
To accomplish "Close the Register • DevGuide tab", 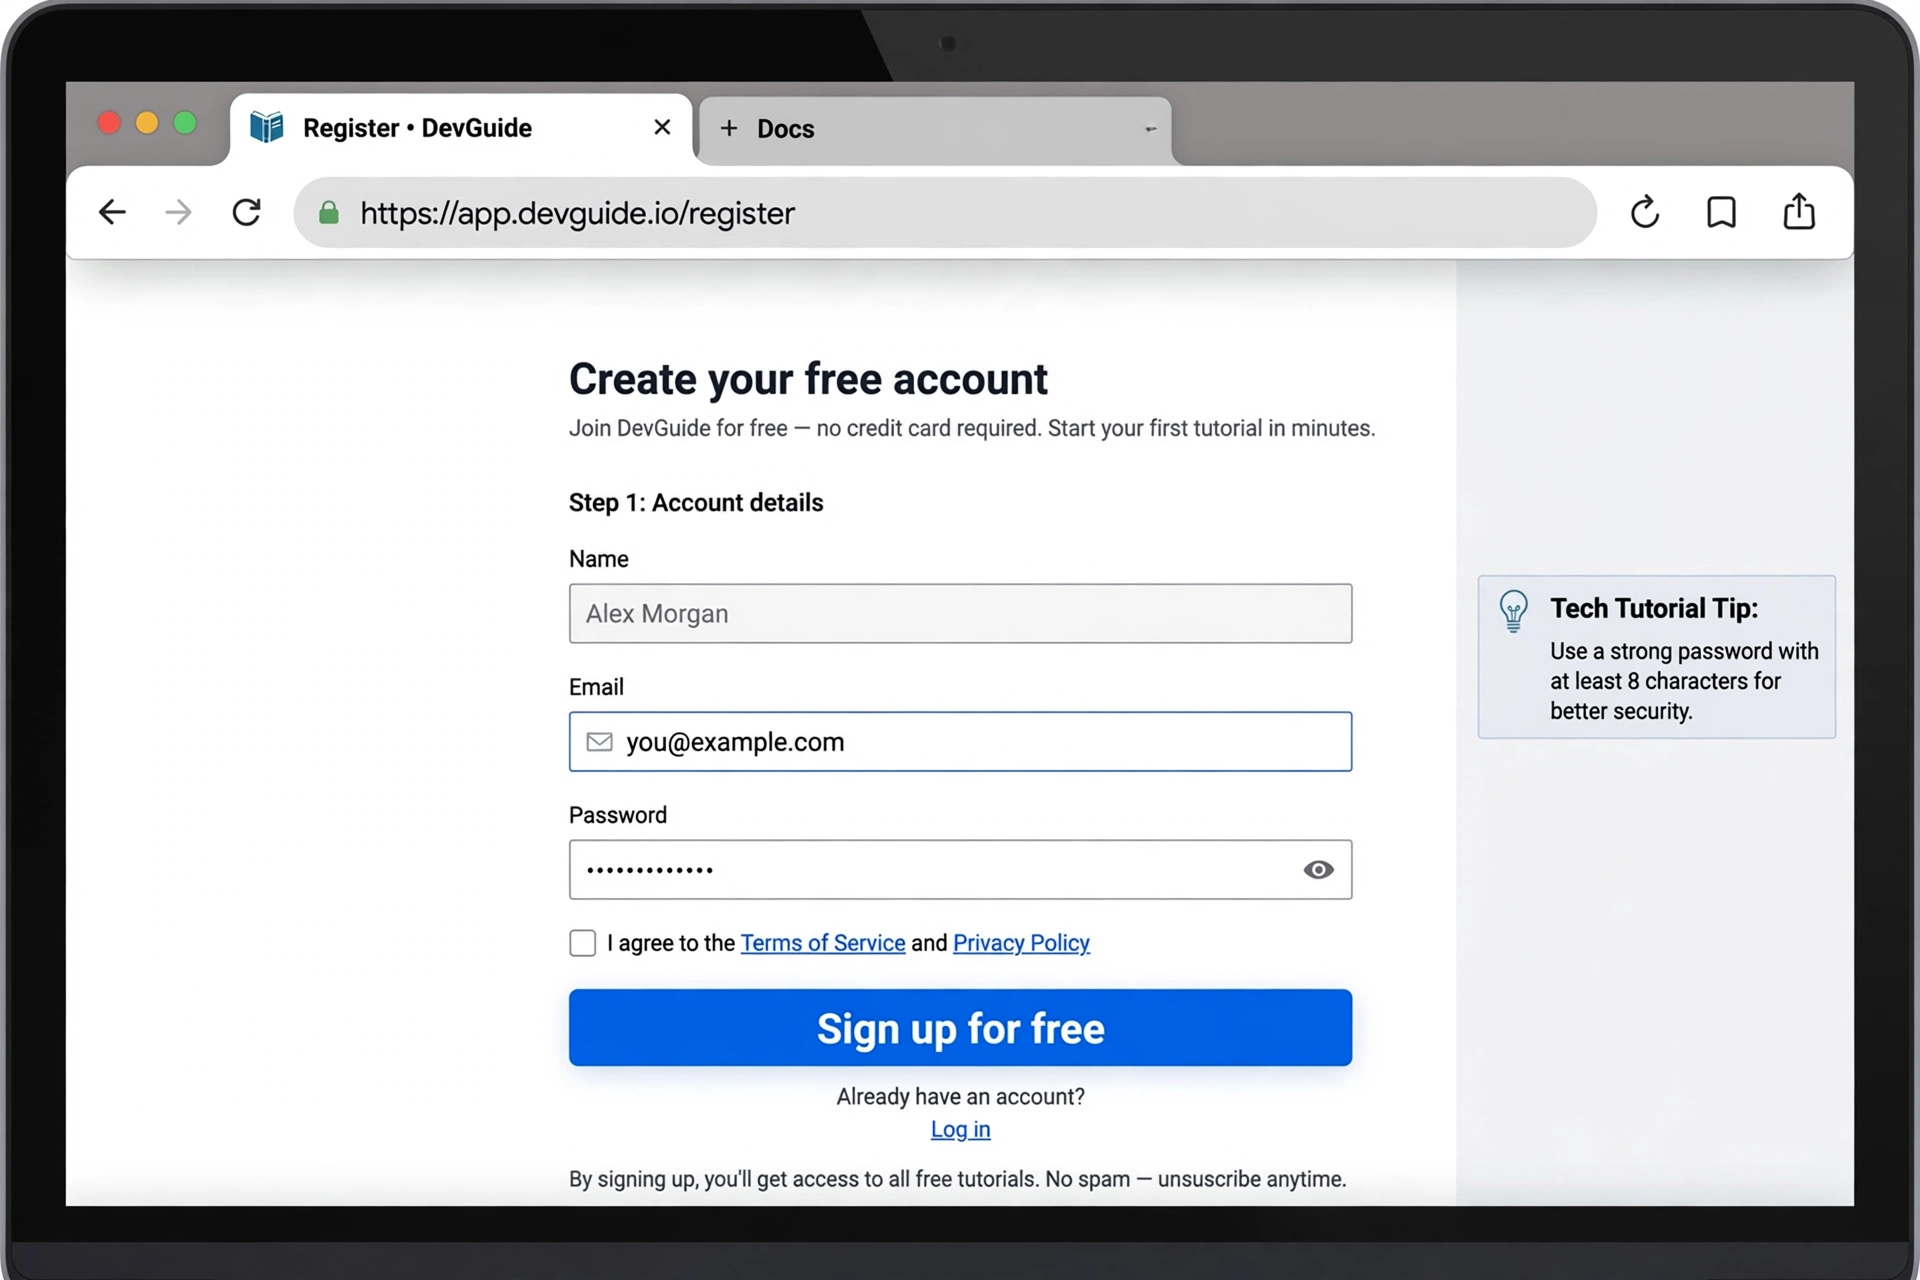I will pyautogui.click(x=662, y=127).
